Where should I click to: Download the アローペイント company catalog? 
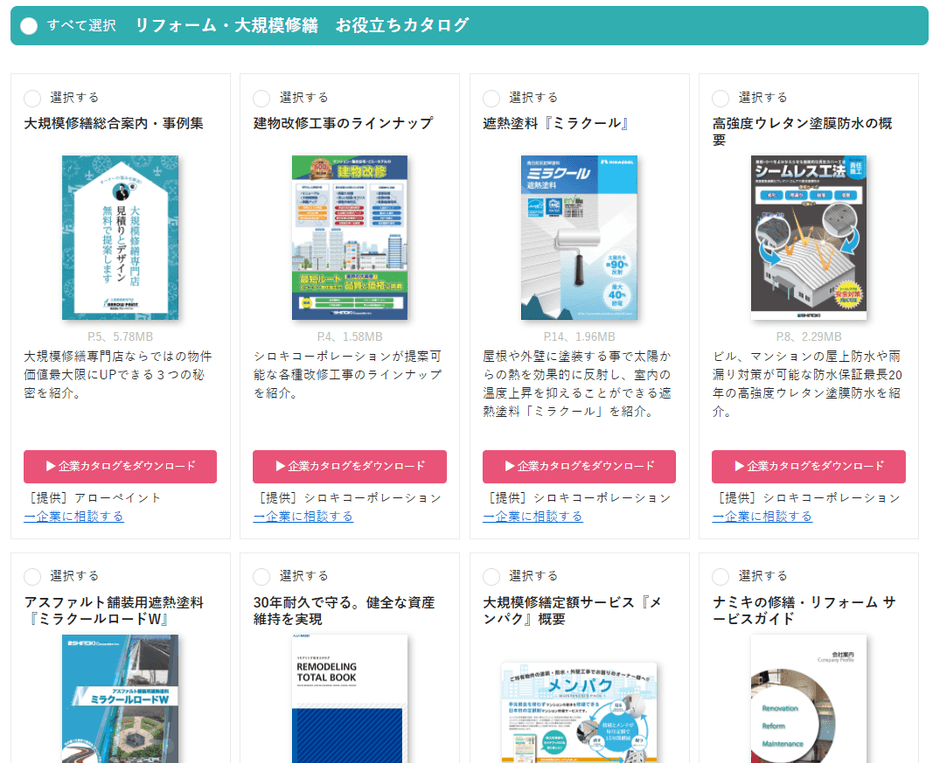coord(120,466)
